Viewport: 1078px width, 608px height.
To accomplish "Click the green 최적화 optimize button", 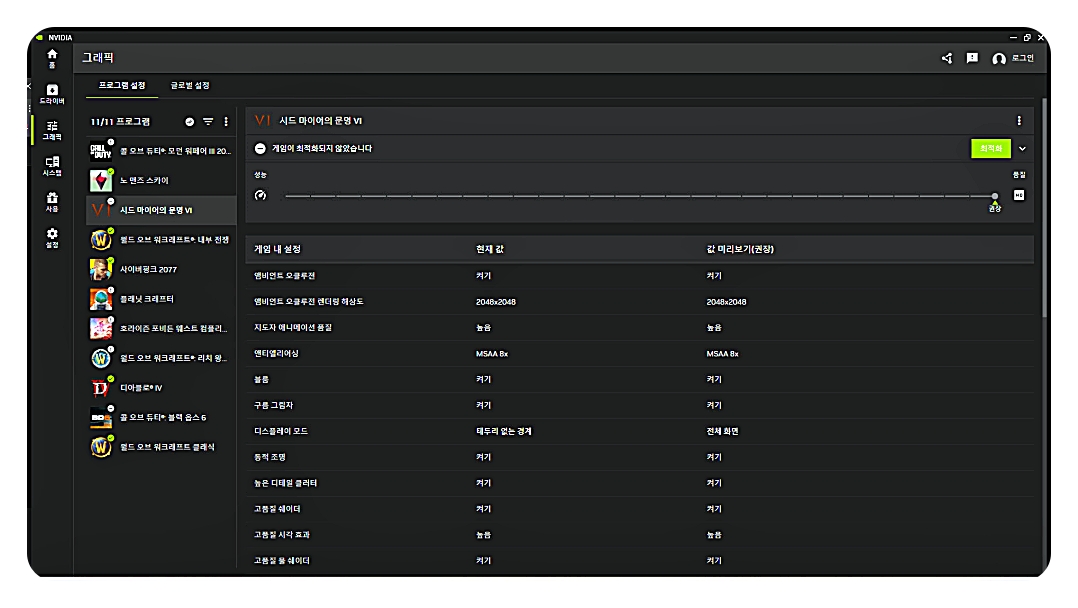I will [991, 149].
